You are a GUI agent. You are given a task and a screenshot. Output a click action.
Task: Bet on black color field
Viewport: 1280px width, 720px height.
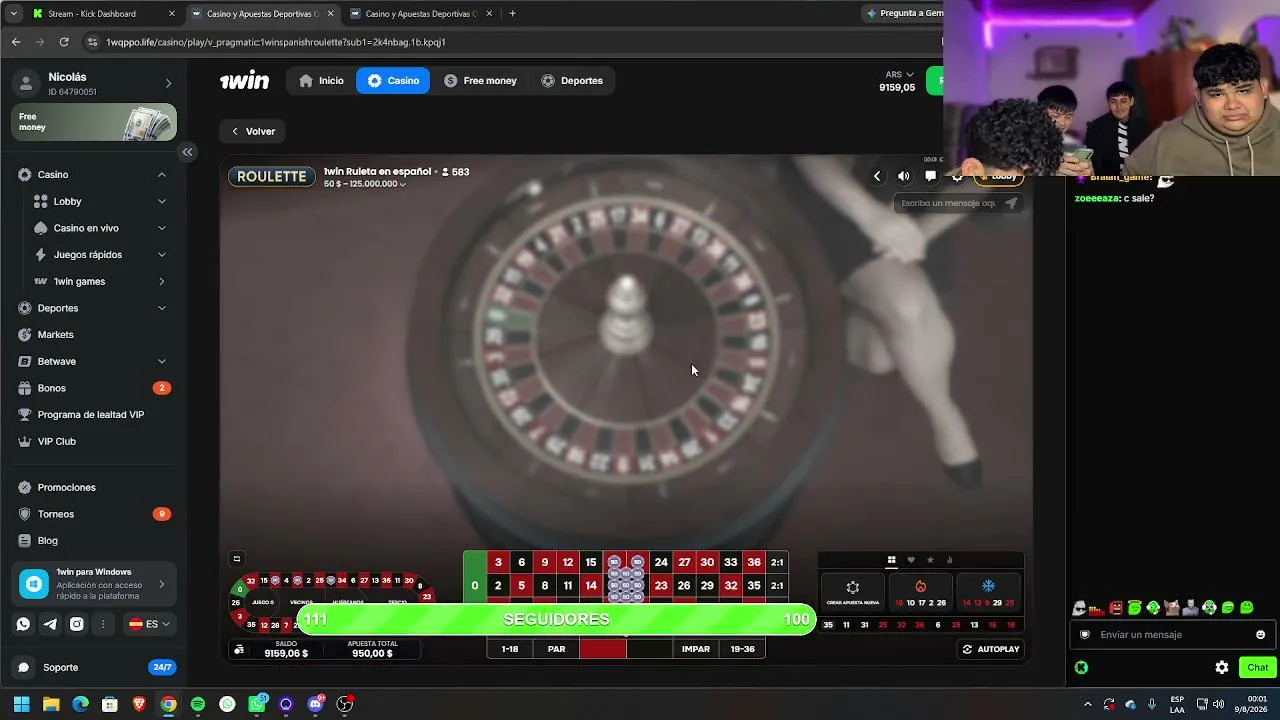tap(650, 649)
